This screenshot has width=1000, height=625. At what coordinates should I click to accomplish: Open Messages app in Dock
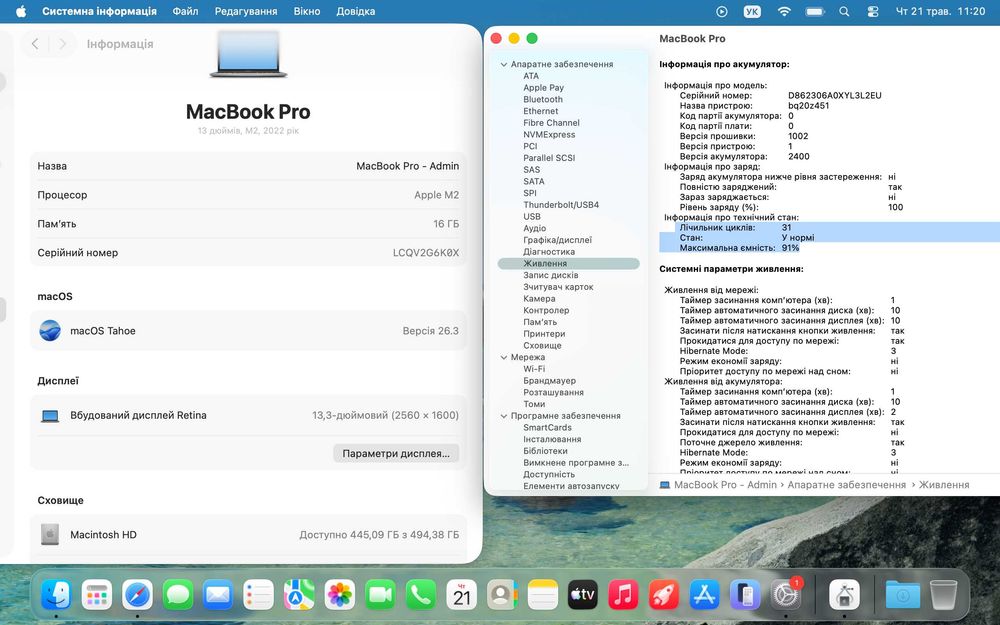click(178, 596)
